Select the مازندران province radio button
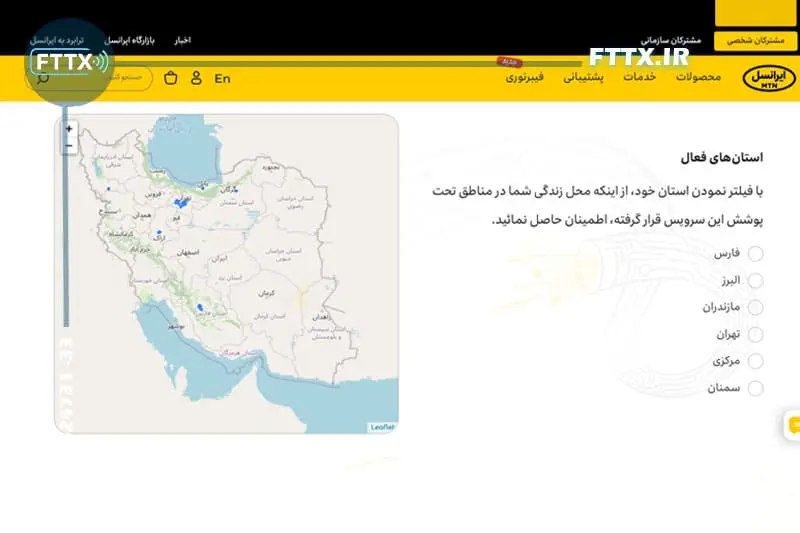Viewport: 800px width, 533px height. pyautogui.click(x=755, y=307)
